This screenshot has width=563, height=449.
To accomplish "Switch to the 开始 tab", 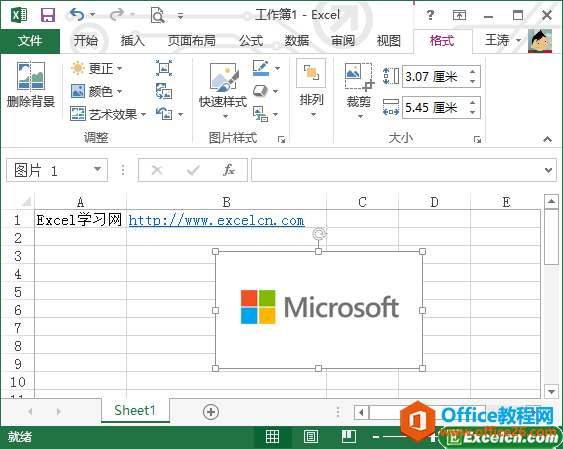I will pyautogui.click(x=85, y=41).
